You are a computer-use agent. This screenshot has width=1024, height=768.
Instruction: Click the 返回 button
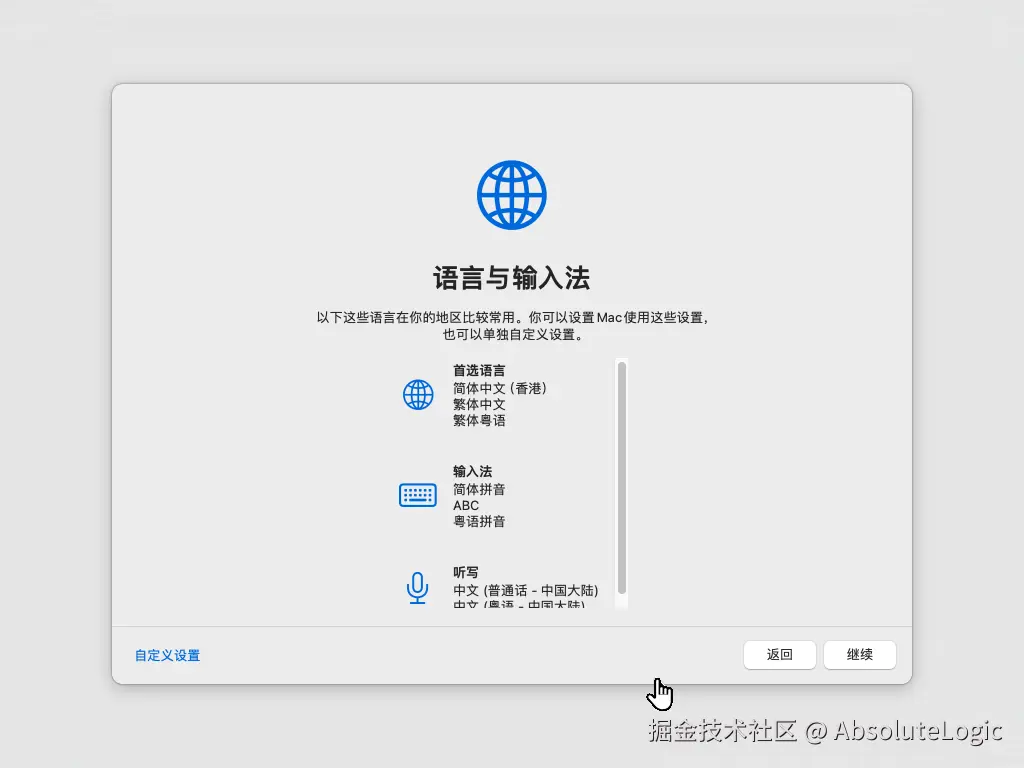click(780, 654)
